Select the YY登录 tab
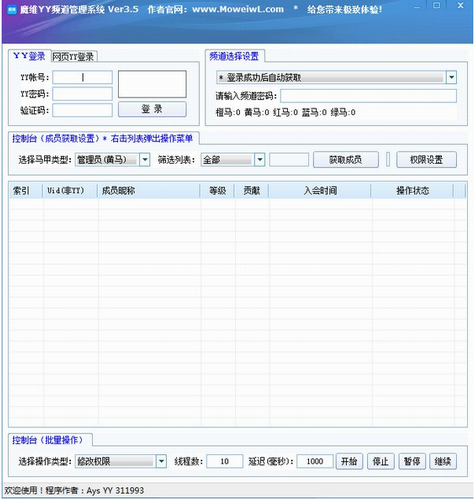The image size is (474, 500). [29, 56]
